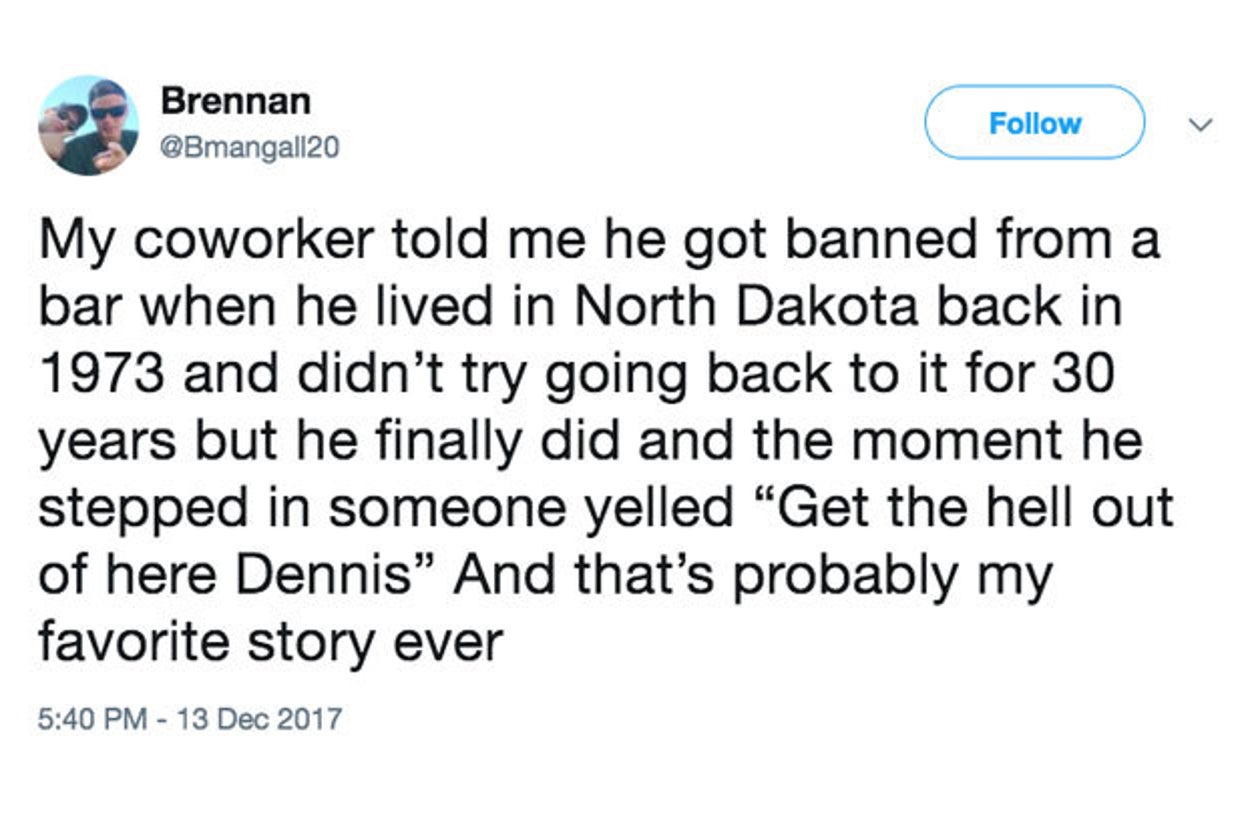
Task: Click "Get the hell out" quote text
Action: [968, 510]
